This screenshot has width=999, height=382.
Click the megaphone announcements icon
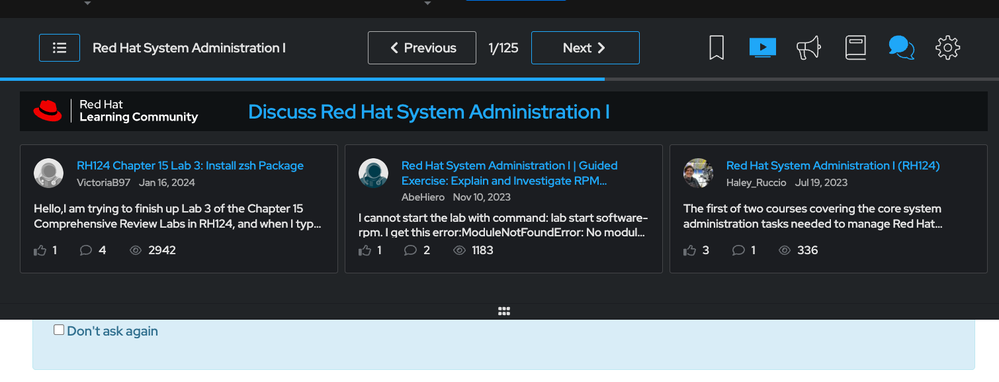pos(808,48)
